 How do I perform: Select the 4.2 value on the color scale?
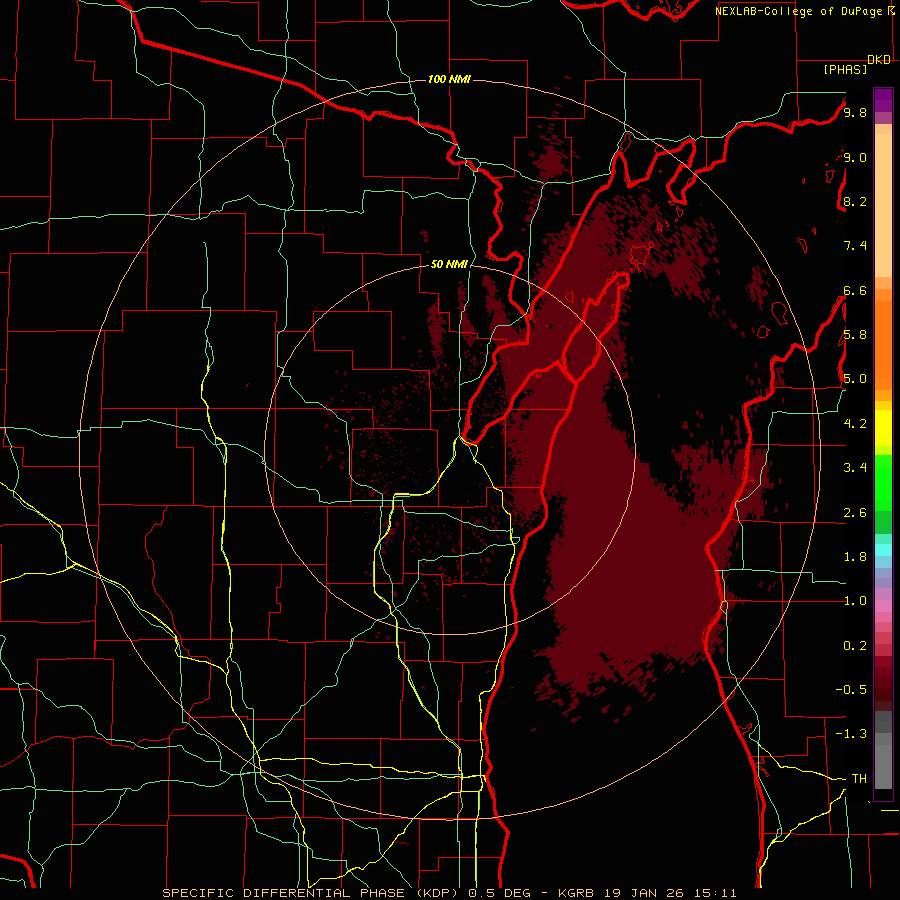855,424
